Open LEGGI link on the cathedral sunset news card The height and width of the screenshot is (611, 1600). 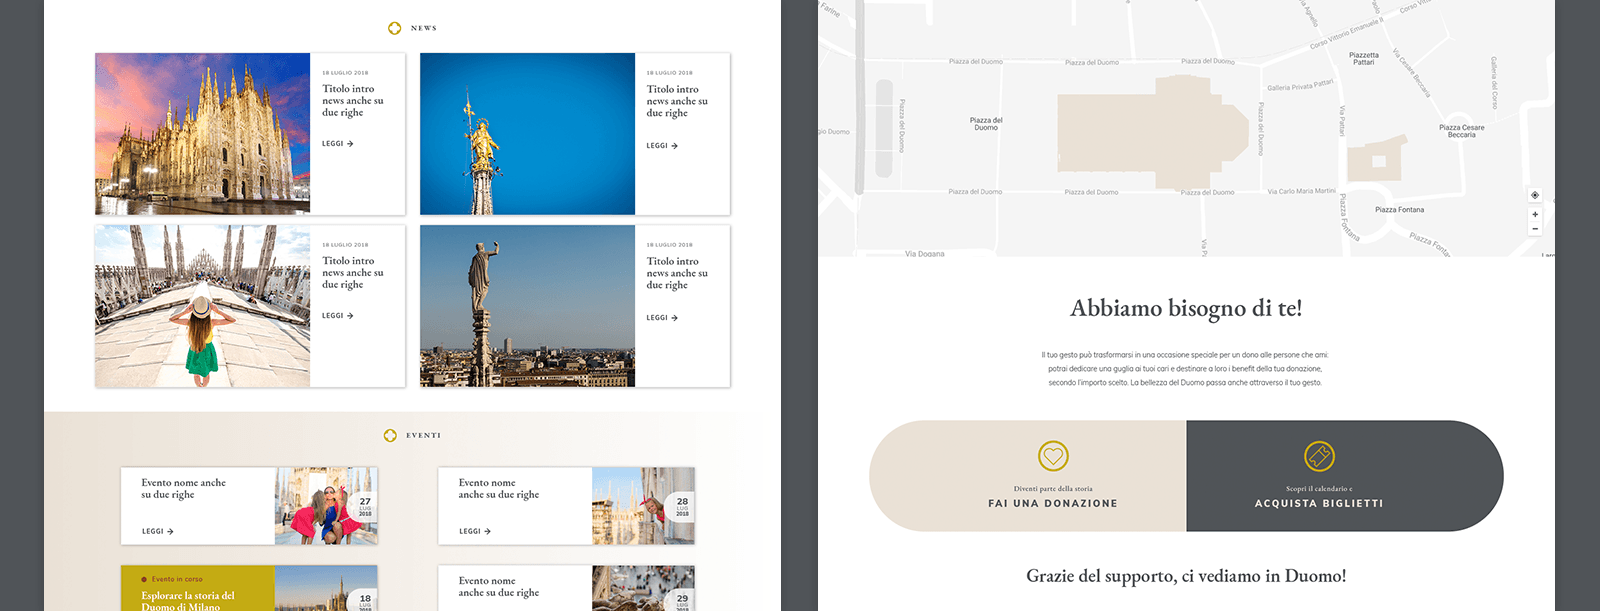(337, 144)
